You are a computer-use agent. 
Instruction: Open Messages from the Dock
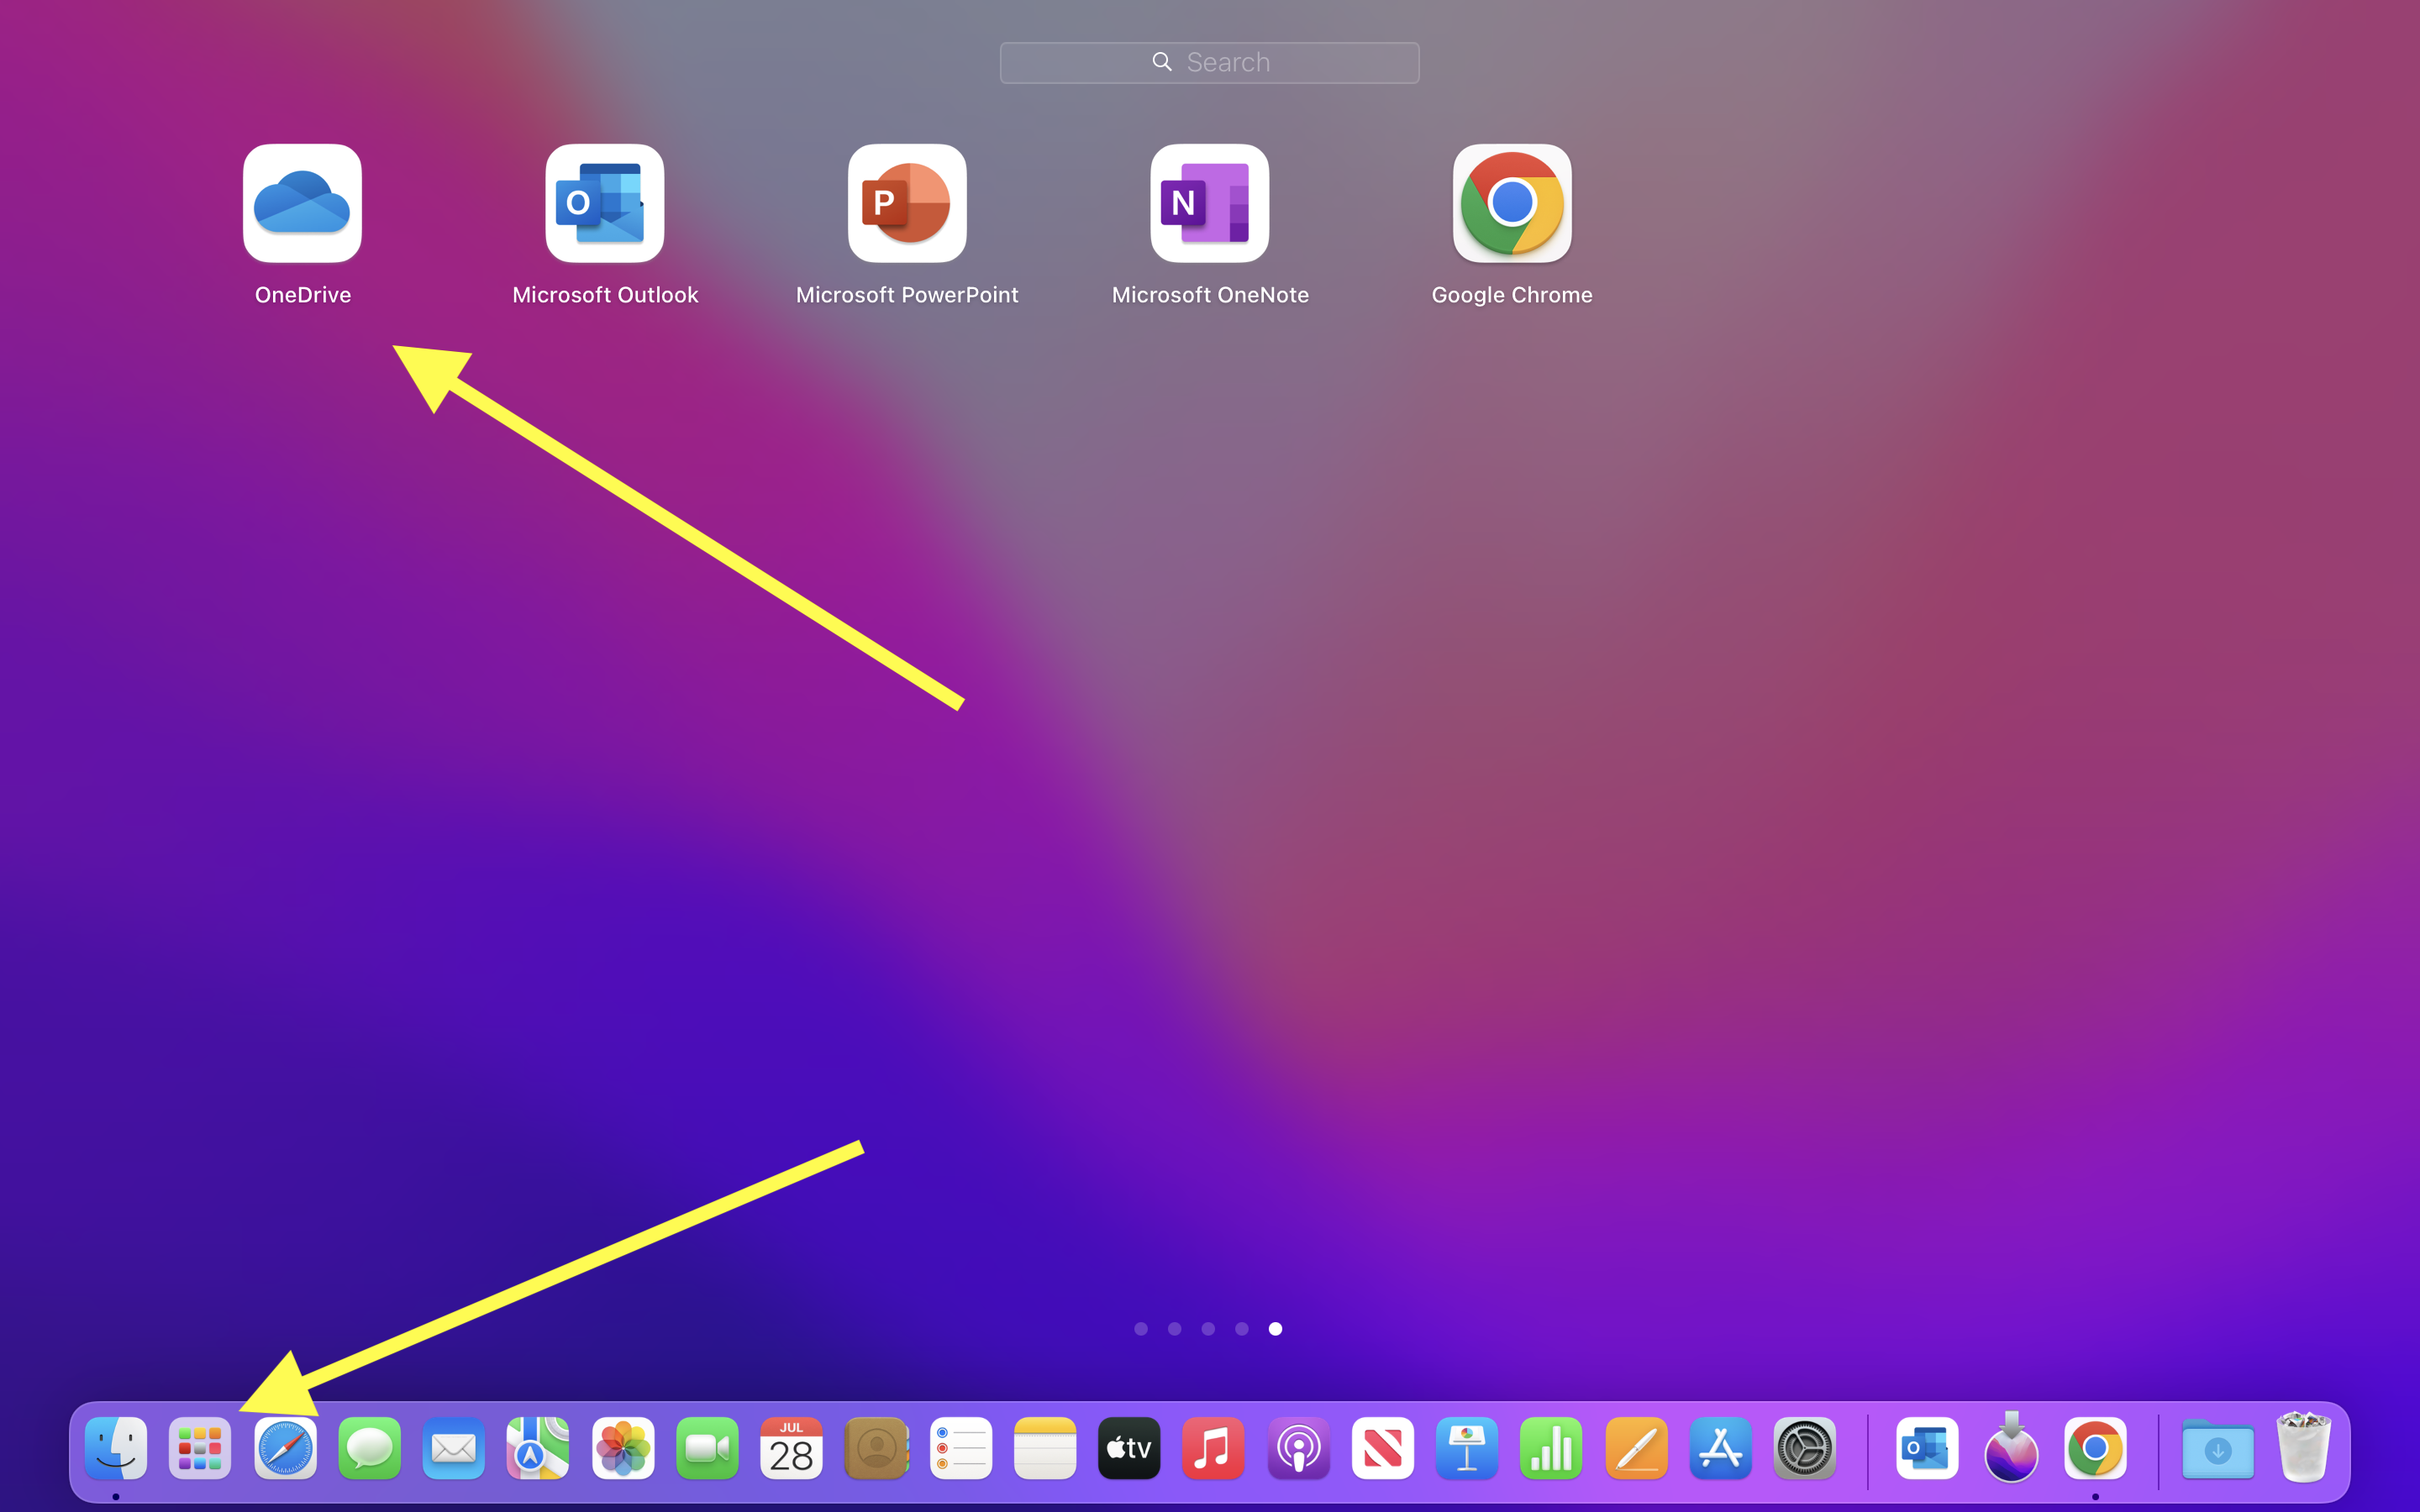(369, 1448)
